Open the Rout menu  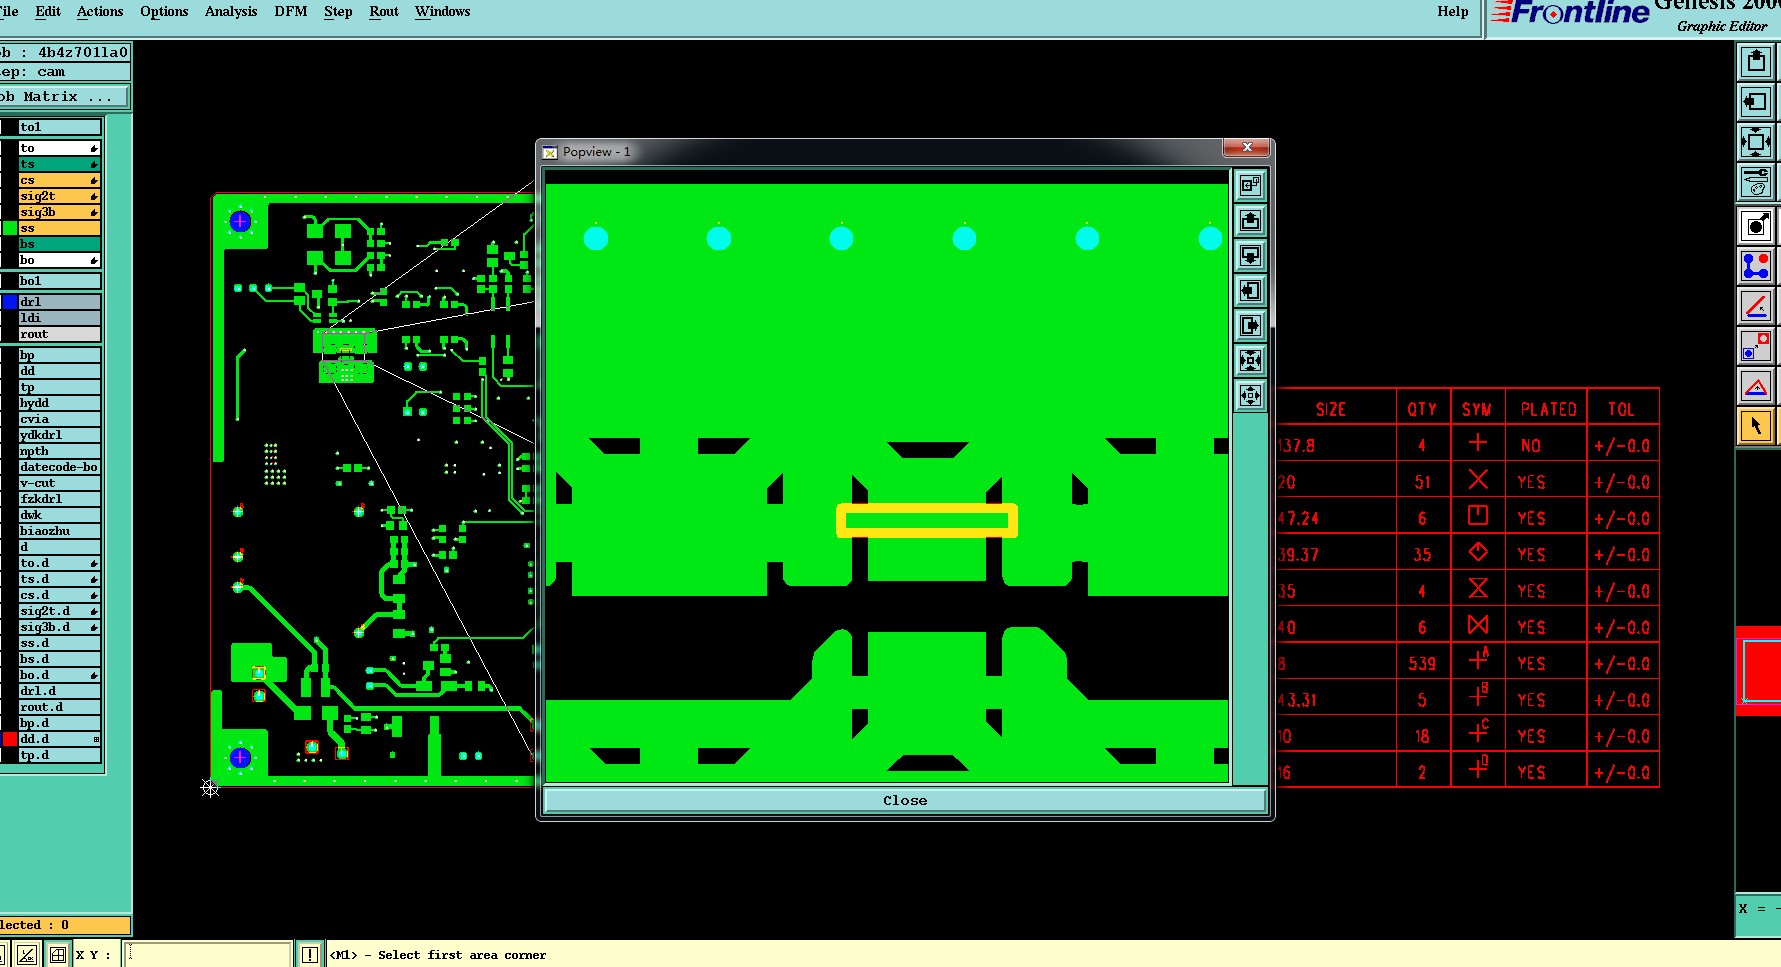pos(384,12)
